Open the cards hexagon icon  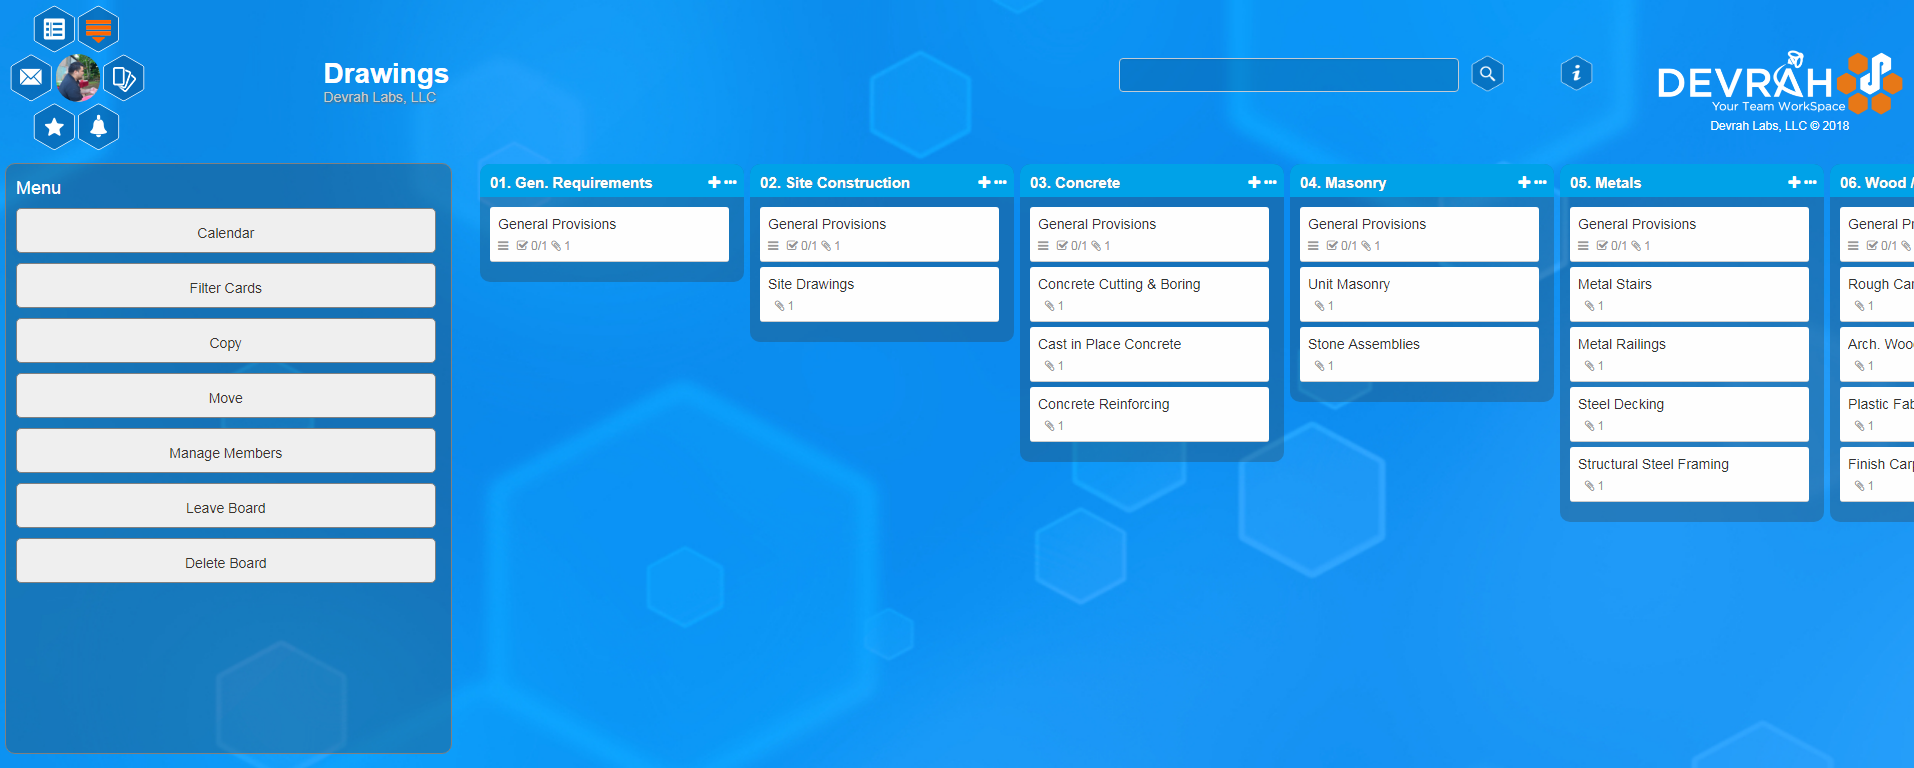pos(123,77)
